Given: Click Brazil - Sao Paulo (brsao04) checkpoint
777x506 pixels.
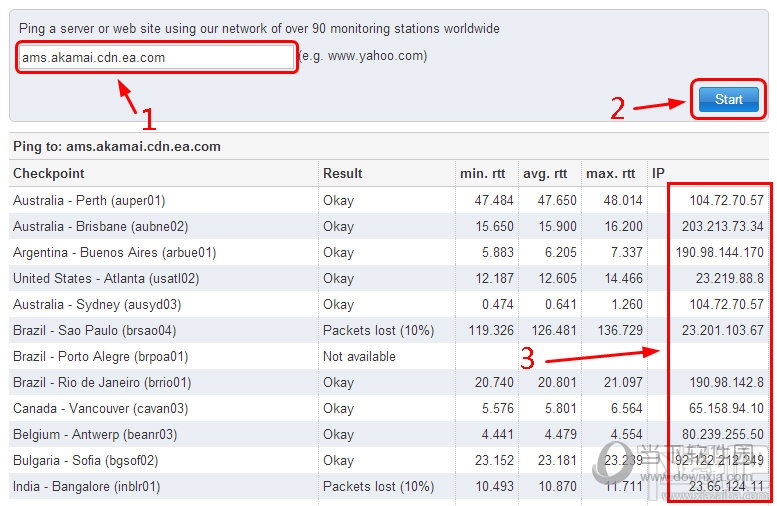Looking at the screenshot, I should click(95, 331).
